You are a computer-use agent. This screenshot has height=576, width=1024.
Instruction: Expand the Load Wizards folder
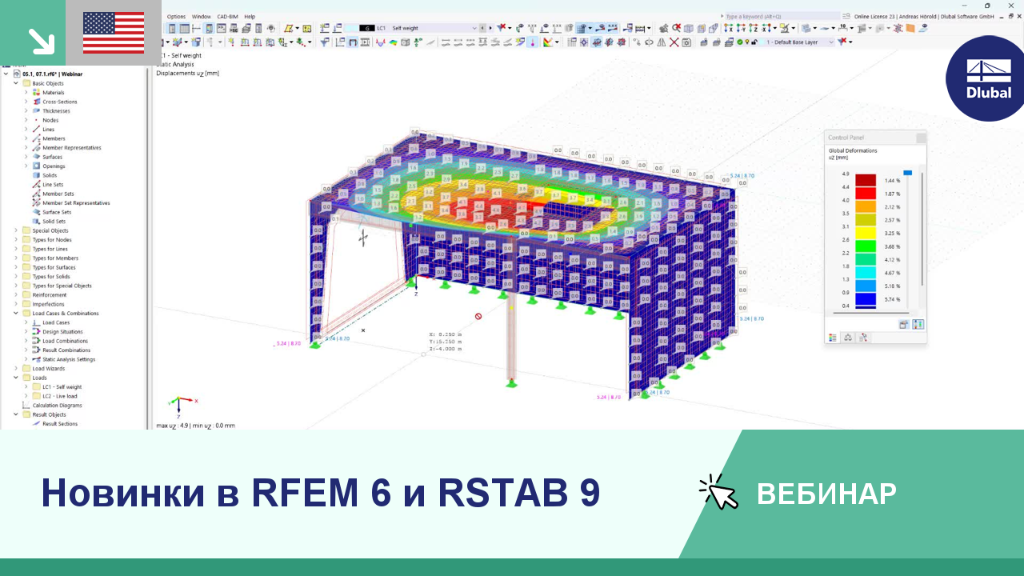pyautogui.click(x=16, y=368)
